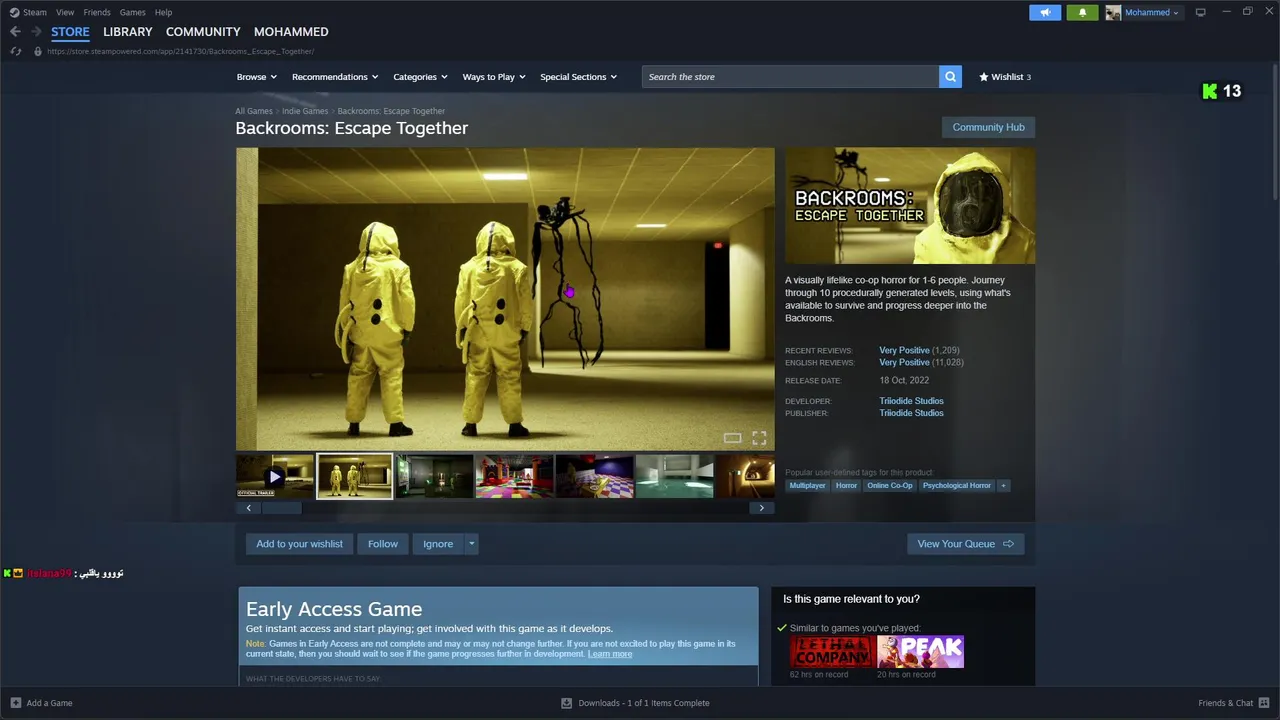Click the magnifier search button
Viewport: 1280px width, 720px height.
(x=950, y=77)
